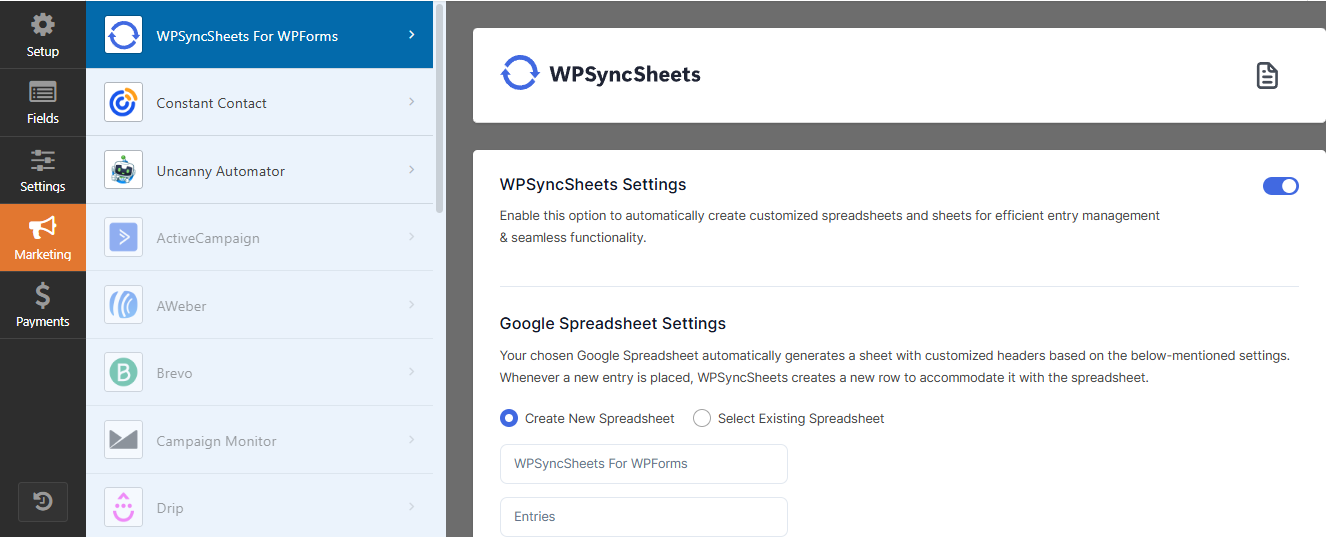This screenshot has height=537, width=1326.
Task: Open the Uncanny Automator provider text
Action: (x=220, y=171)
